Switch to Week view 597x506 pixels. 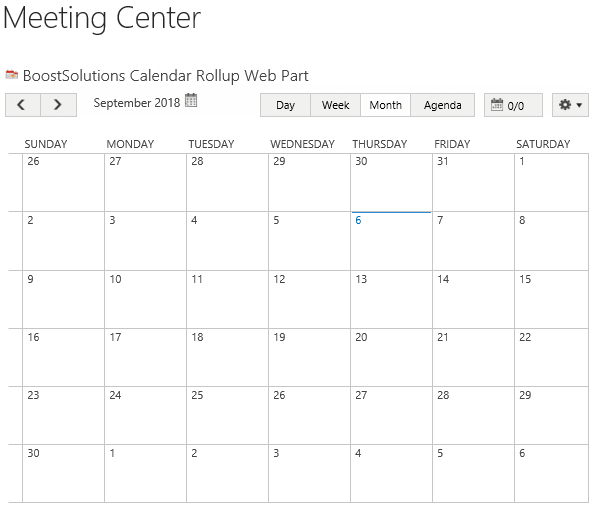tap(335, 105)
